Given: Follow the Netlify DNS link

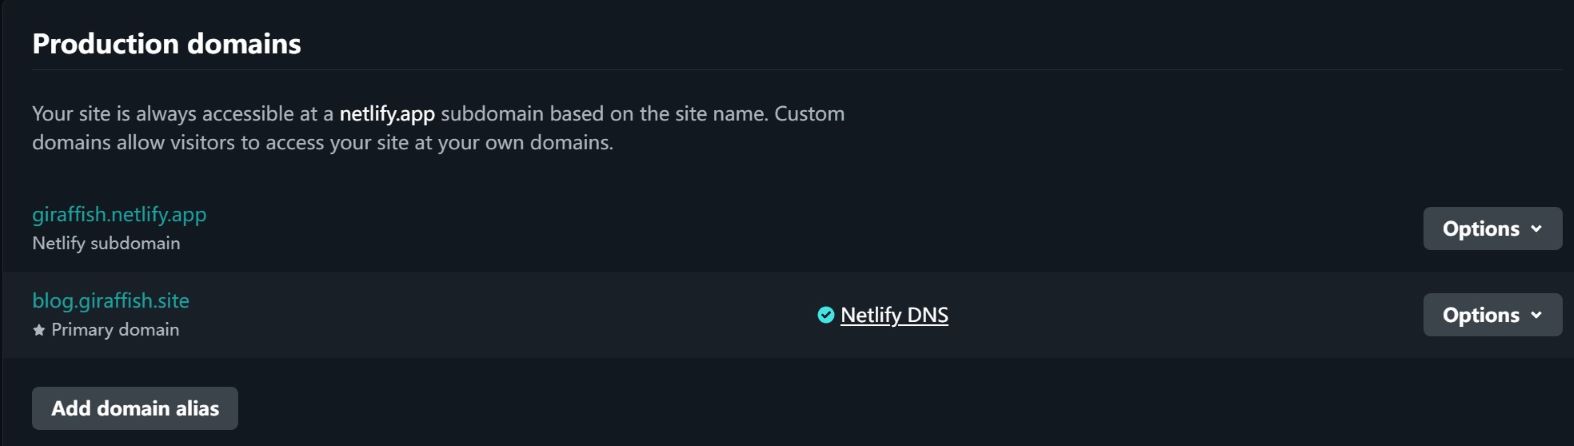Looking at the screenshot, I should [894, 315].
